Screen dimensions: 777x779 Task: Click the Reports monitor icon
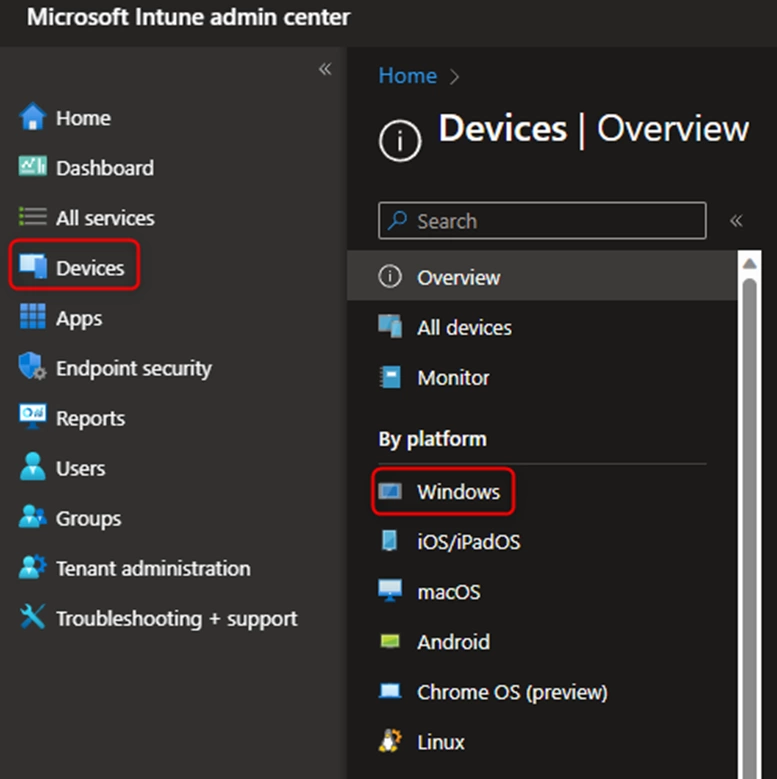click(33, 417)
